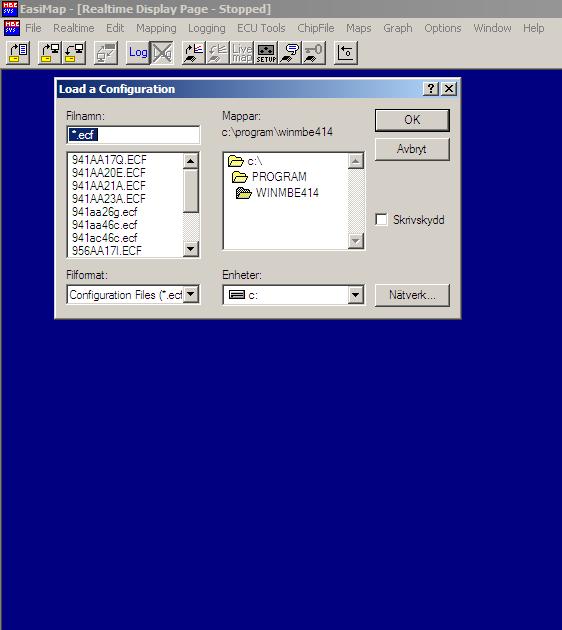562x630 pixels.
Task: Open the Window menu
Action: point(492,28)
